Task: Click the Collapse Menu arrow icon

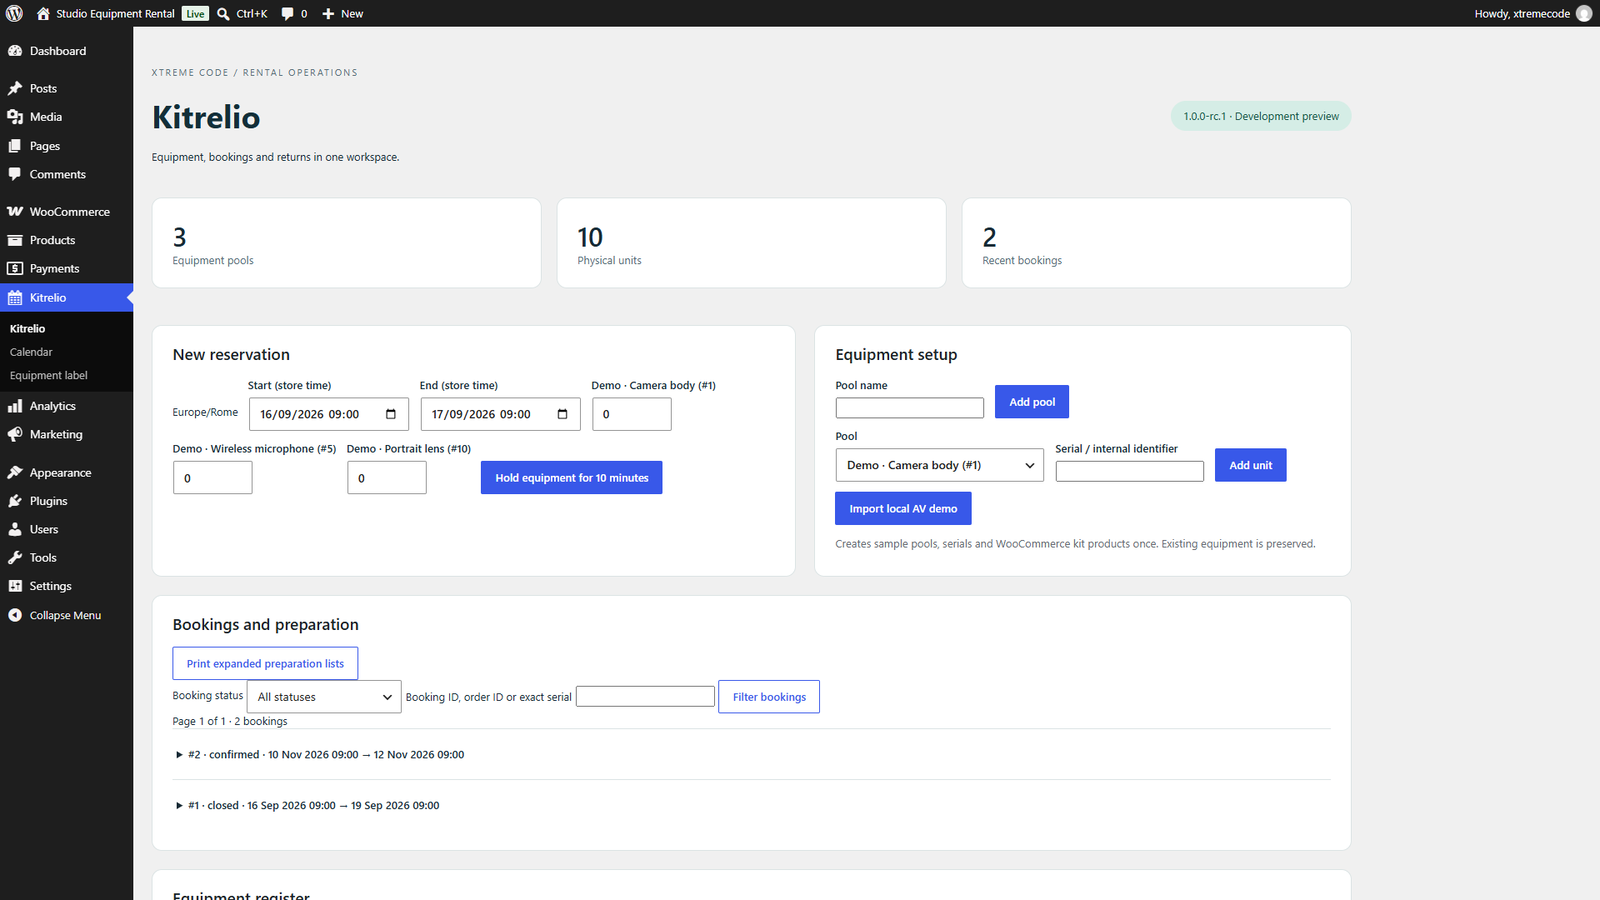Action: [15, 615]
